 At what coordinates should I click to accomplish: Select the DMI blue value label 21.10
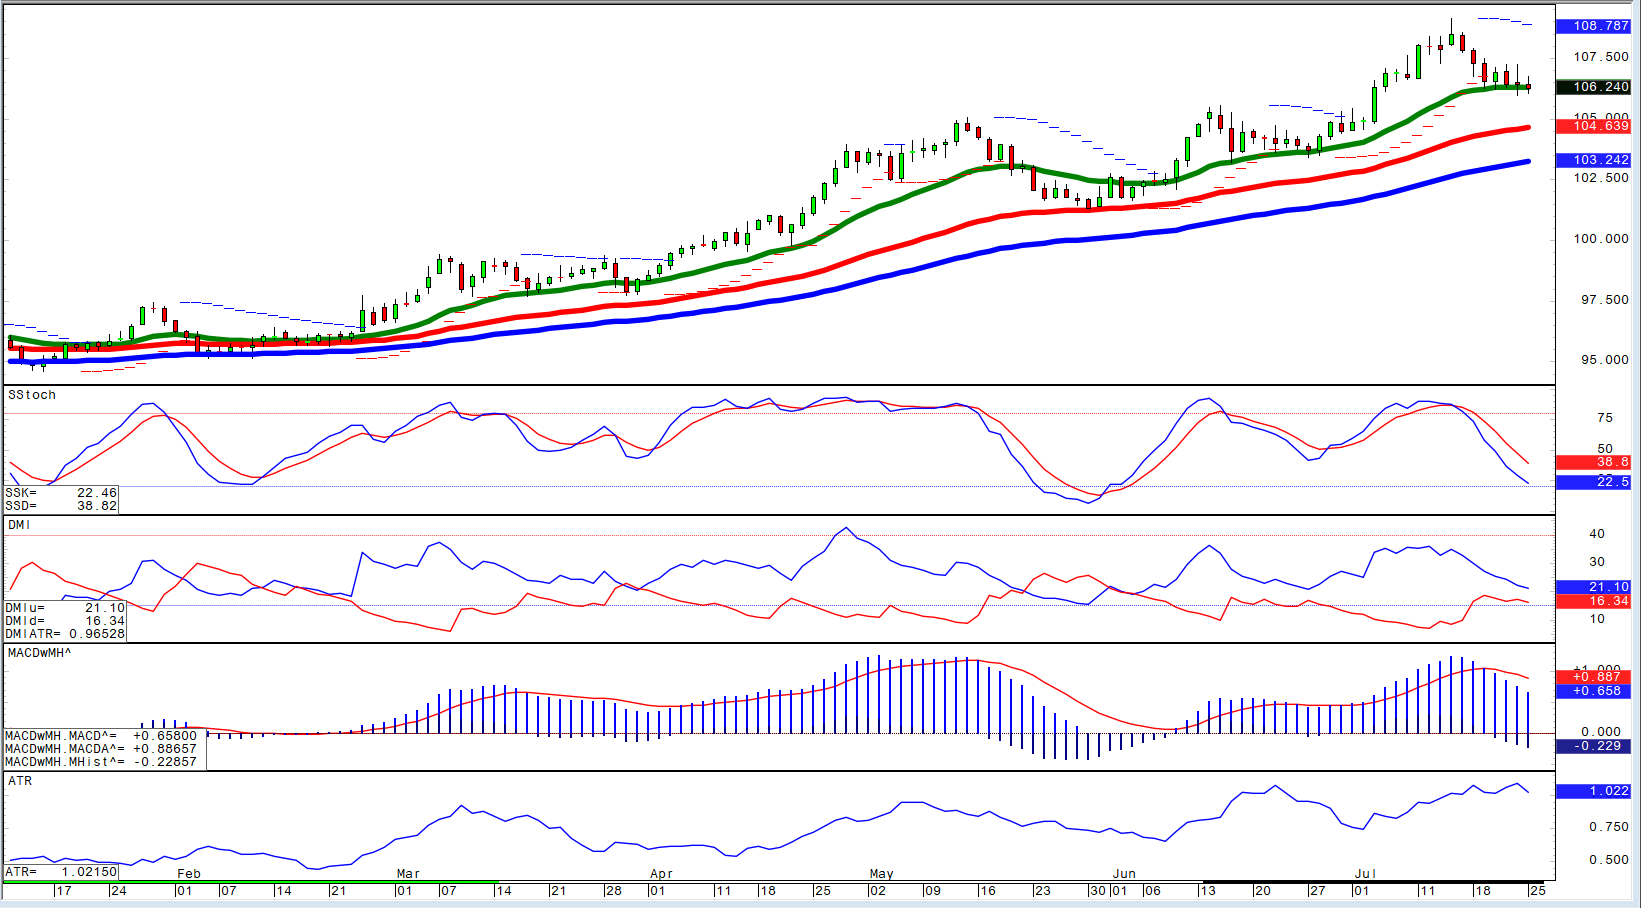[1594, 587]
